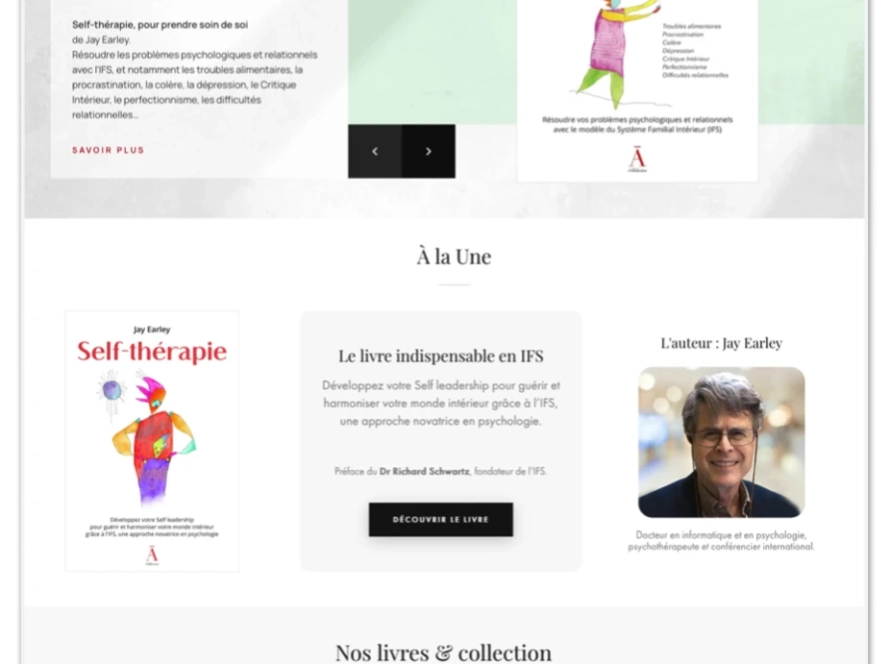This screenshot has width=890, height=664.
Task: Click the slide title Self-thérapie, pour prendre soin de soi
Action: click(x=159, y=25)
